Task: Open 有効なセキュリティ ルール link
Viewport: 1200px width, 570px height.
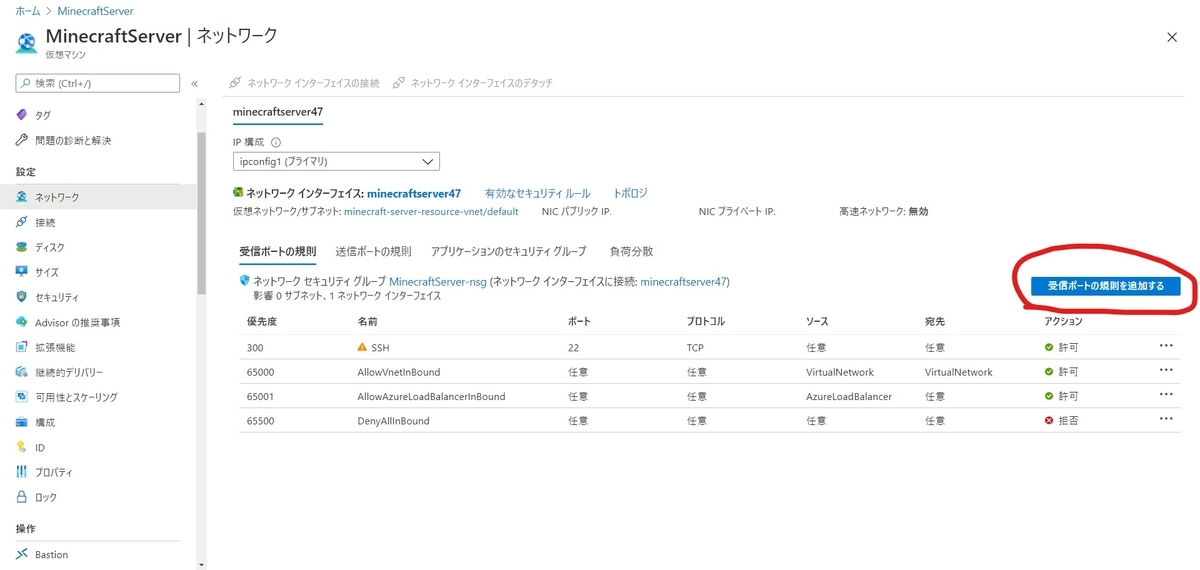Action: pyautogui.click(x=537, y=193)
